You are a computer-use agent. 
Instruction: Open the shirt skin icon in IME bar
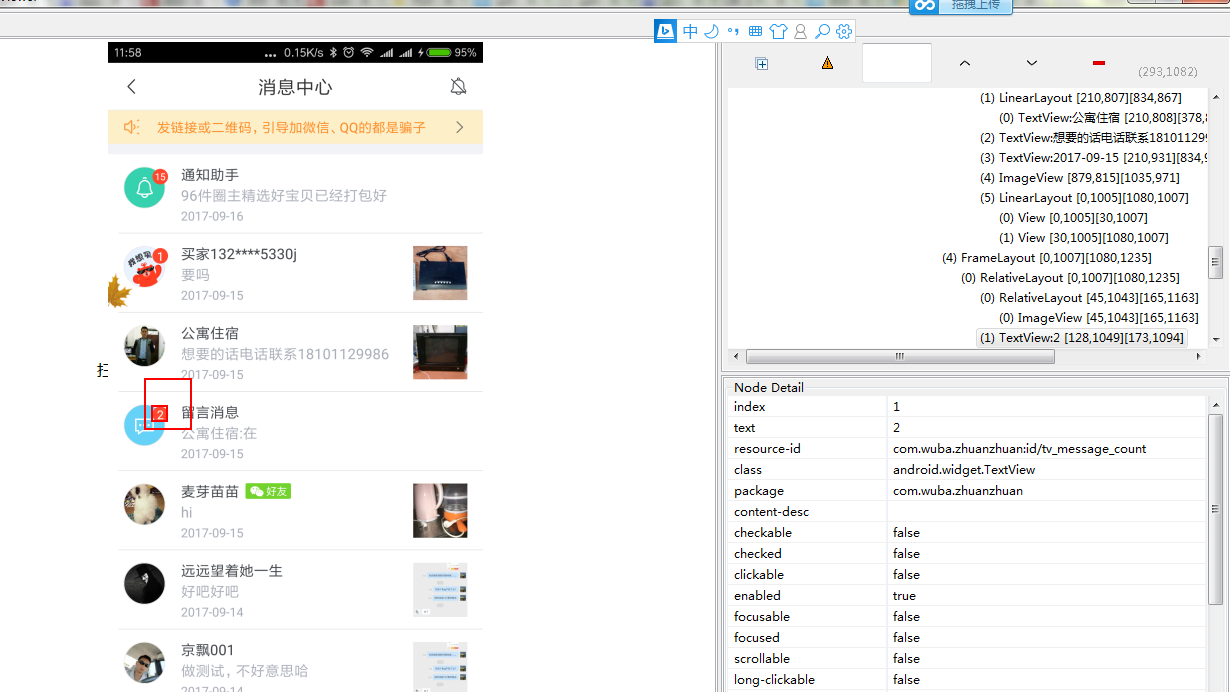coord(778,32)
